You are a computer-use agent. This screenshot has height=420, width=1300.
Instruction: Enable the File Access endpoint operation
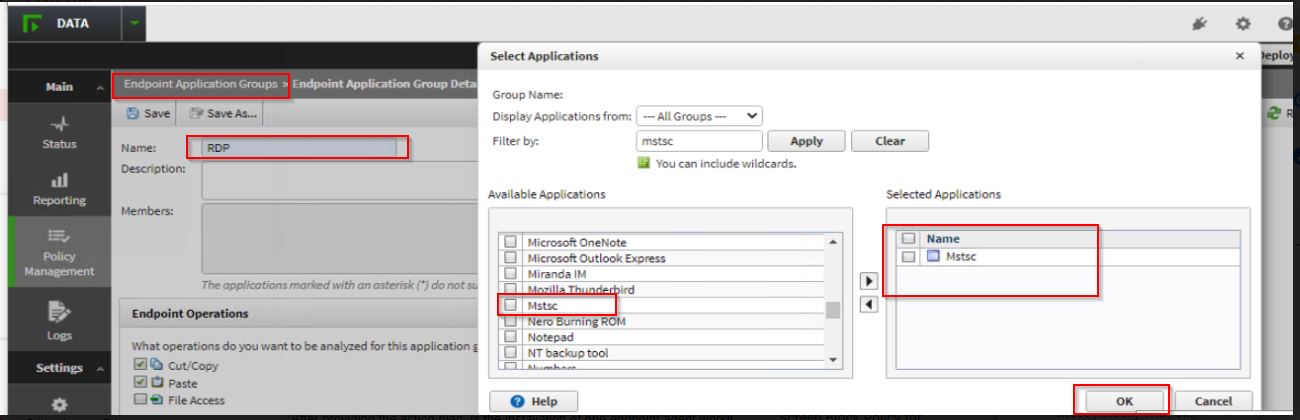140,400
